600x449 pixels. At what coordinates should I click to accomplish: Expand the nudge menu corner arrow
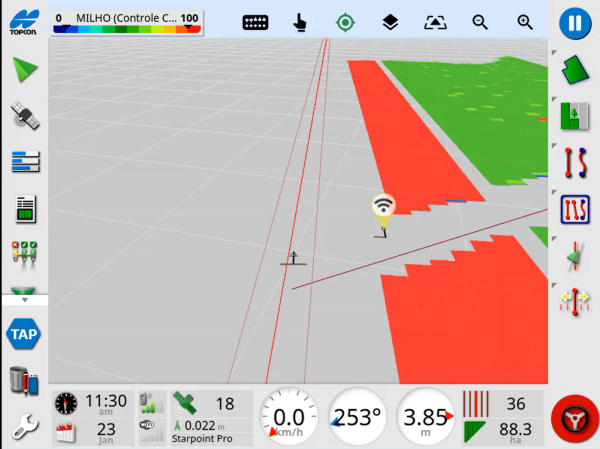(x=554, y=286)
